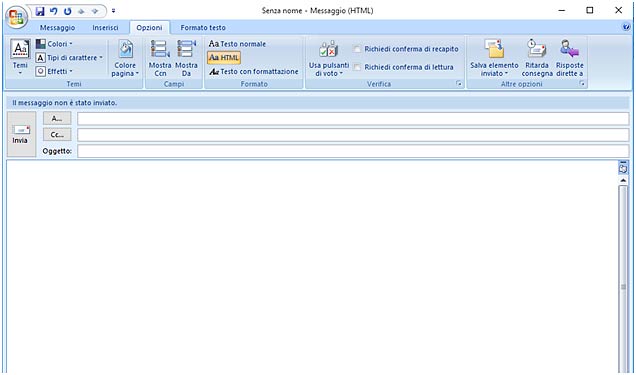636x375 pixels.
Task: Open Colore pagina color menu
Action: coord(125,58)
